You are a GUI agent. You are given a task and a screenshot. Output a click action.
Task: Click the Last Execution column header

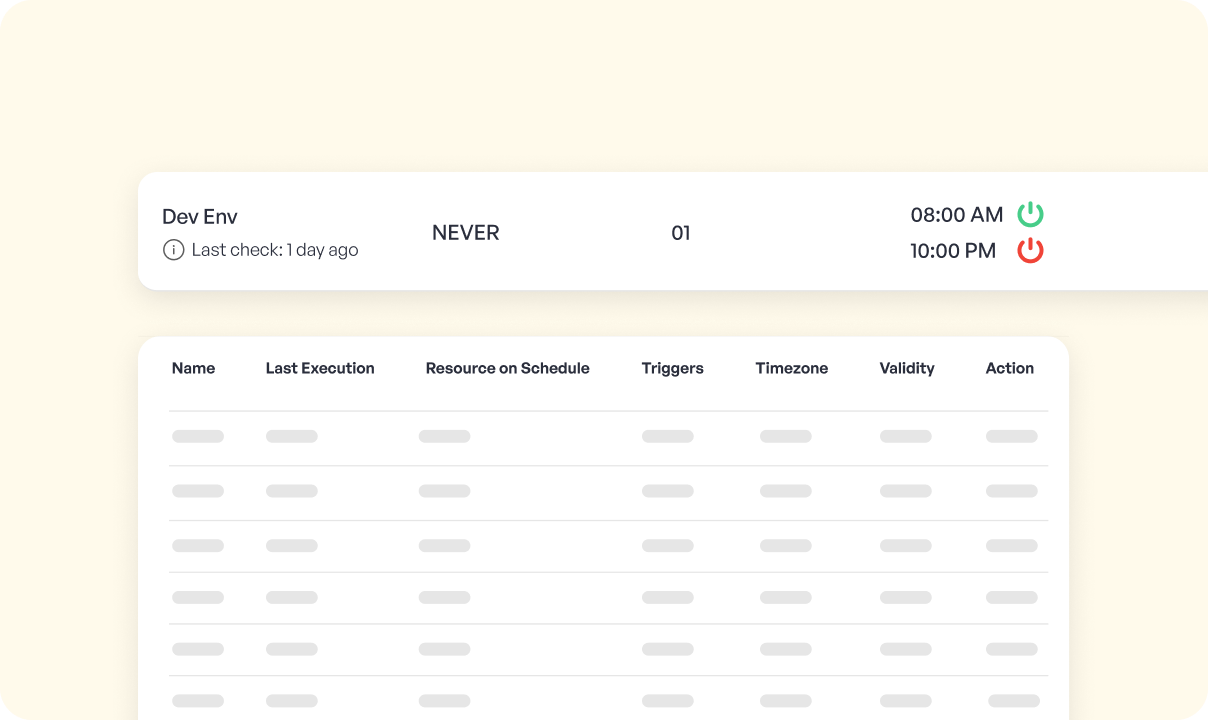[320, 368]
